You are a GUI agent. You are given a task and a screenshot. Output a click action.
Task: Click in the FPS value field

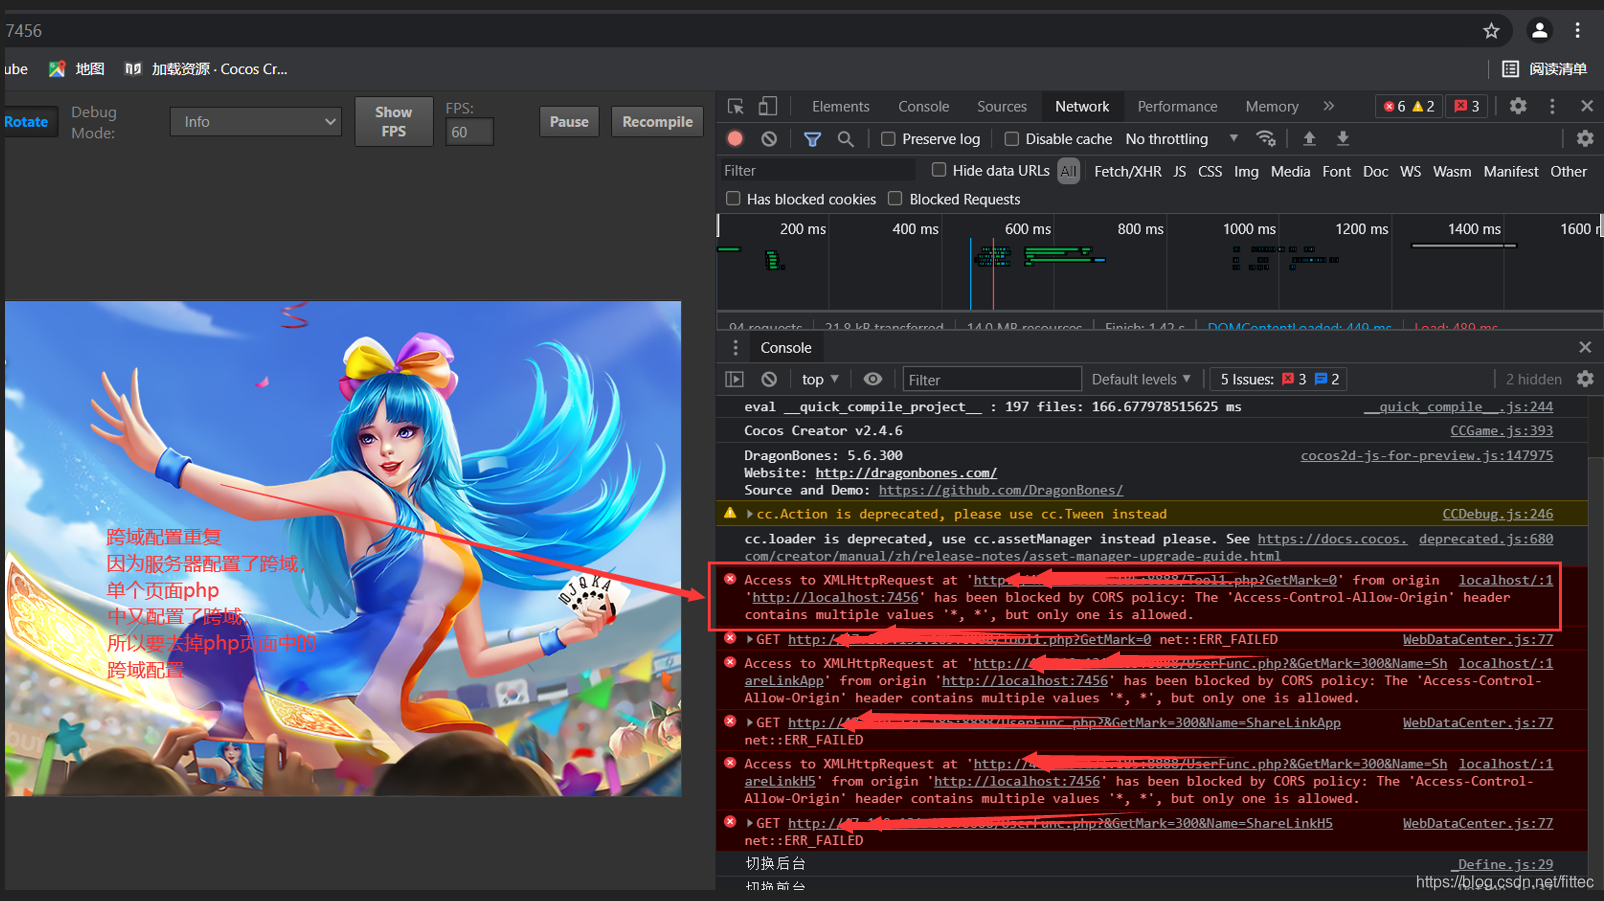pos(469,132)
